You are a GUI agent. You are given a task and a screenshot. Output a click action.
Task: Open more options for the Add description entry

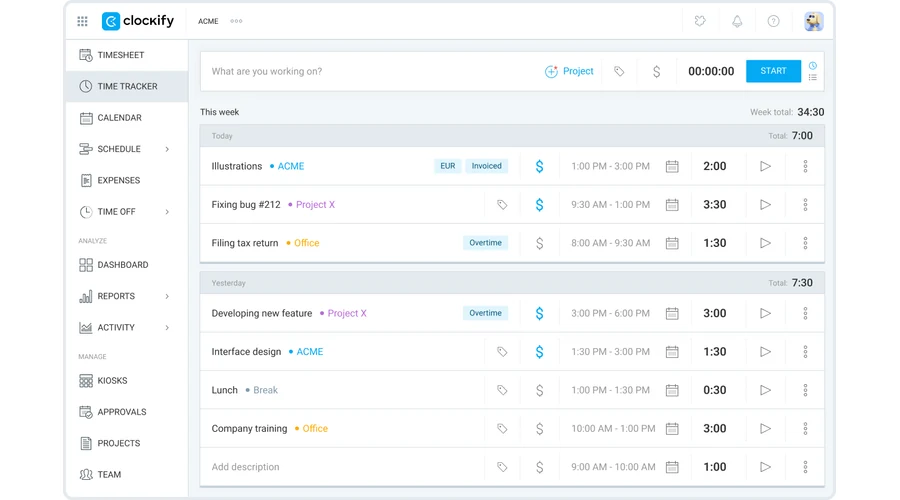805,467
